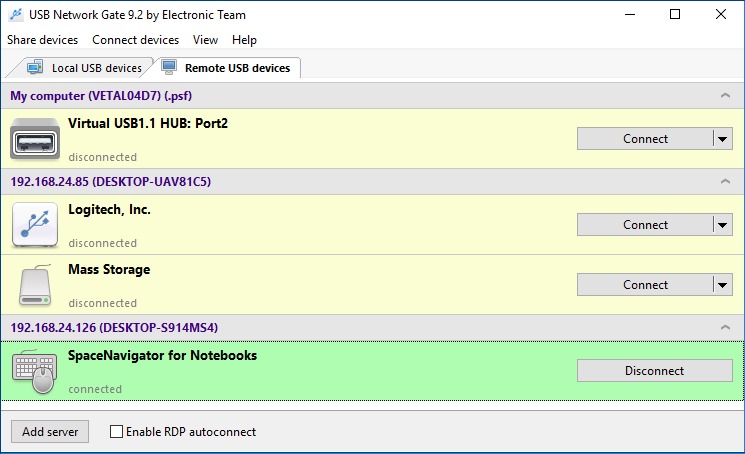Switch to the Local USB devices tab

[86, 68]
